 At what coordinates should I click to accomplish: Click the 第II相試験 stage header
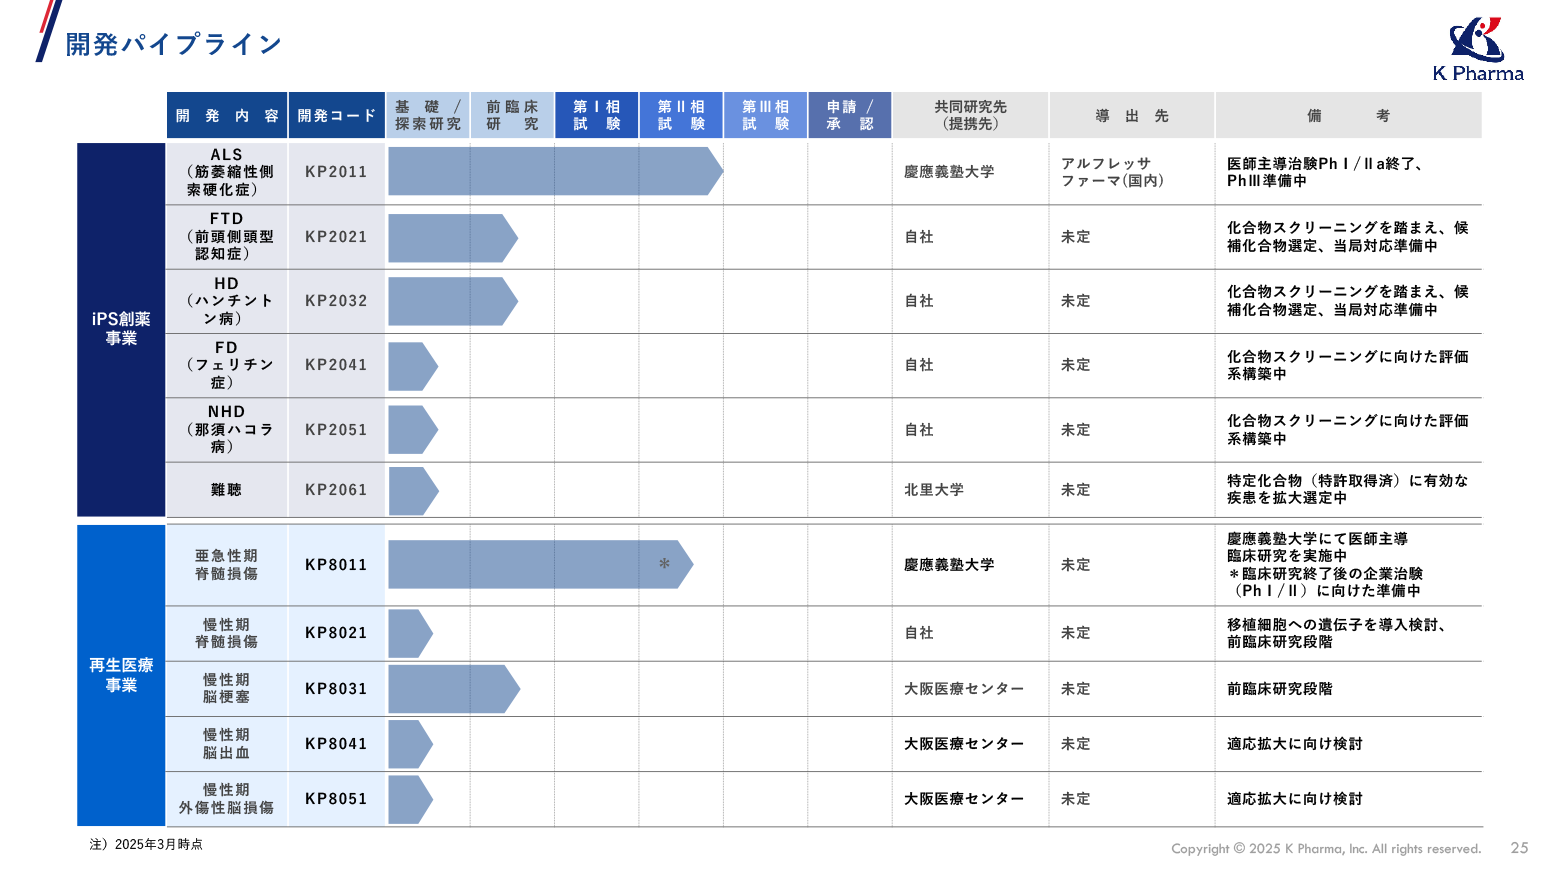pyautogui.click(x=681, y=115)
